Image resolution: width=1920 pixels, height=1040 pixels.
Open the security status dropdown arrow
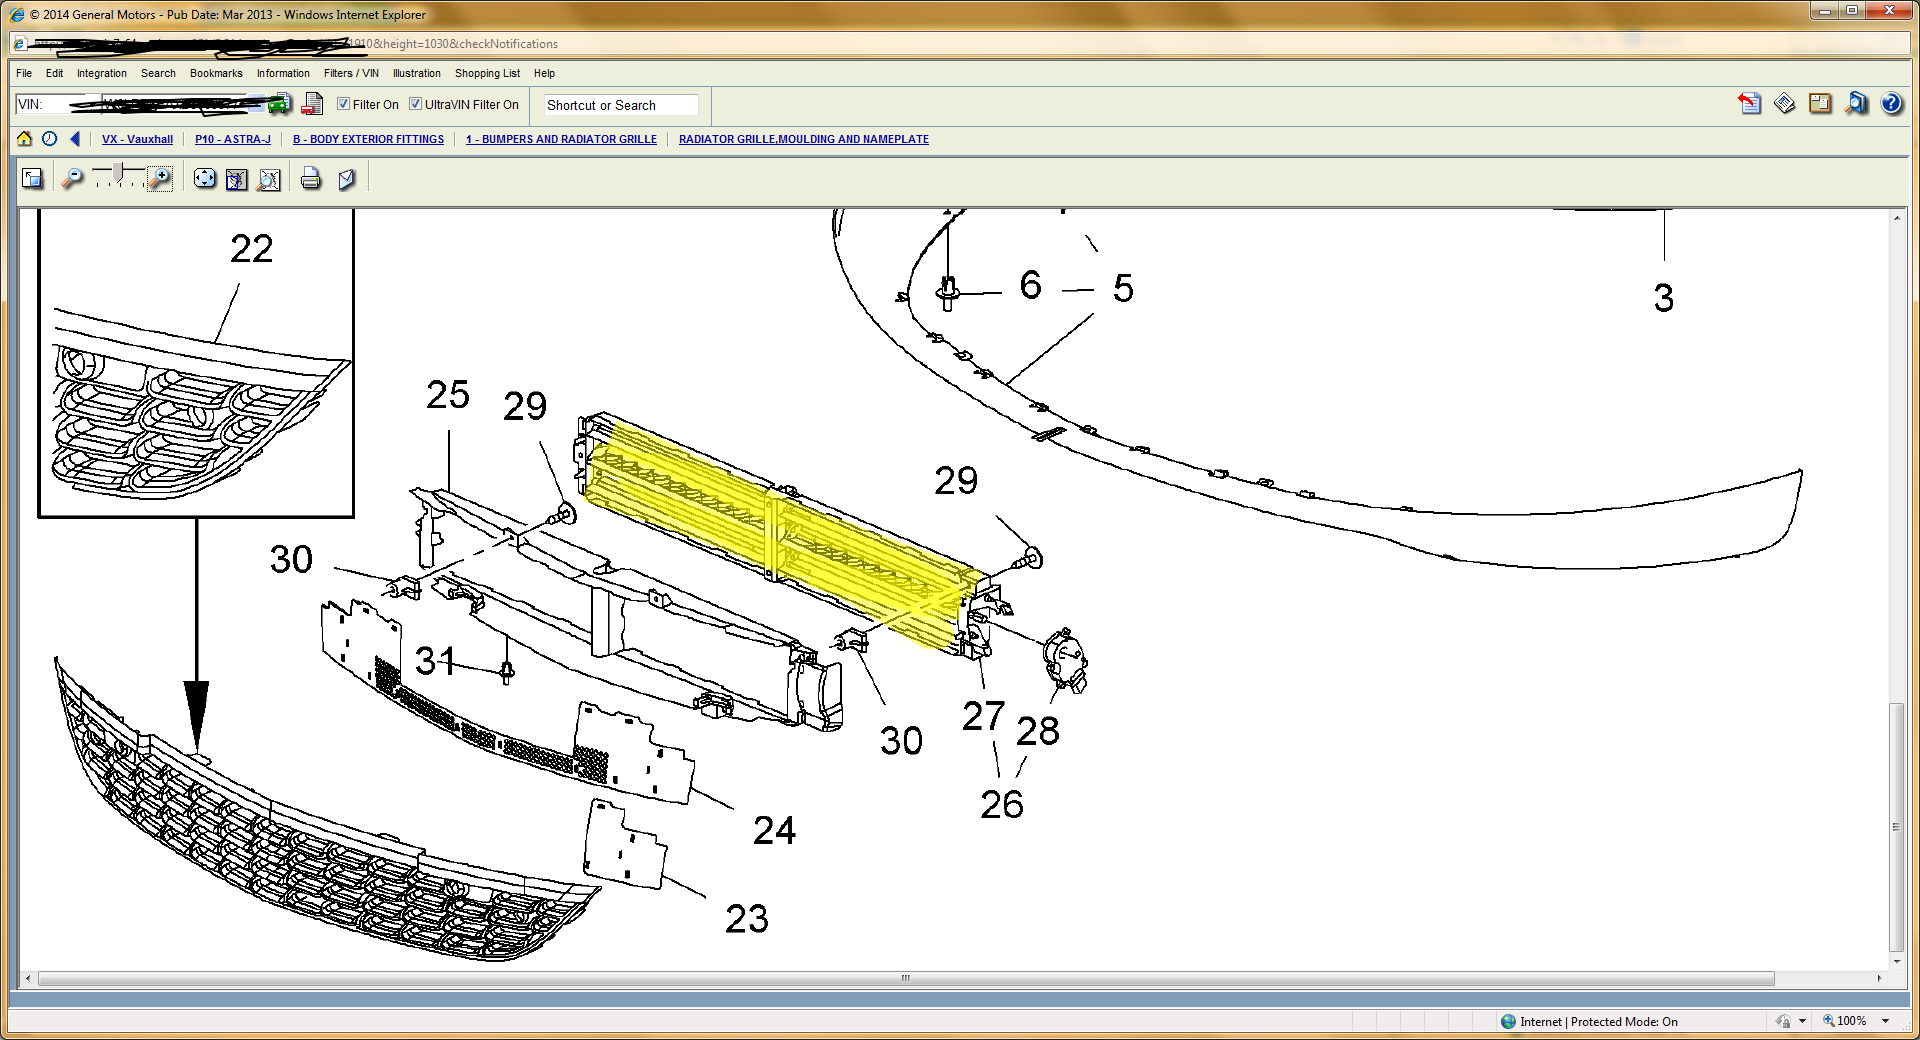[1802, 1021]
